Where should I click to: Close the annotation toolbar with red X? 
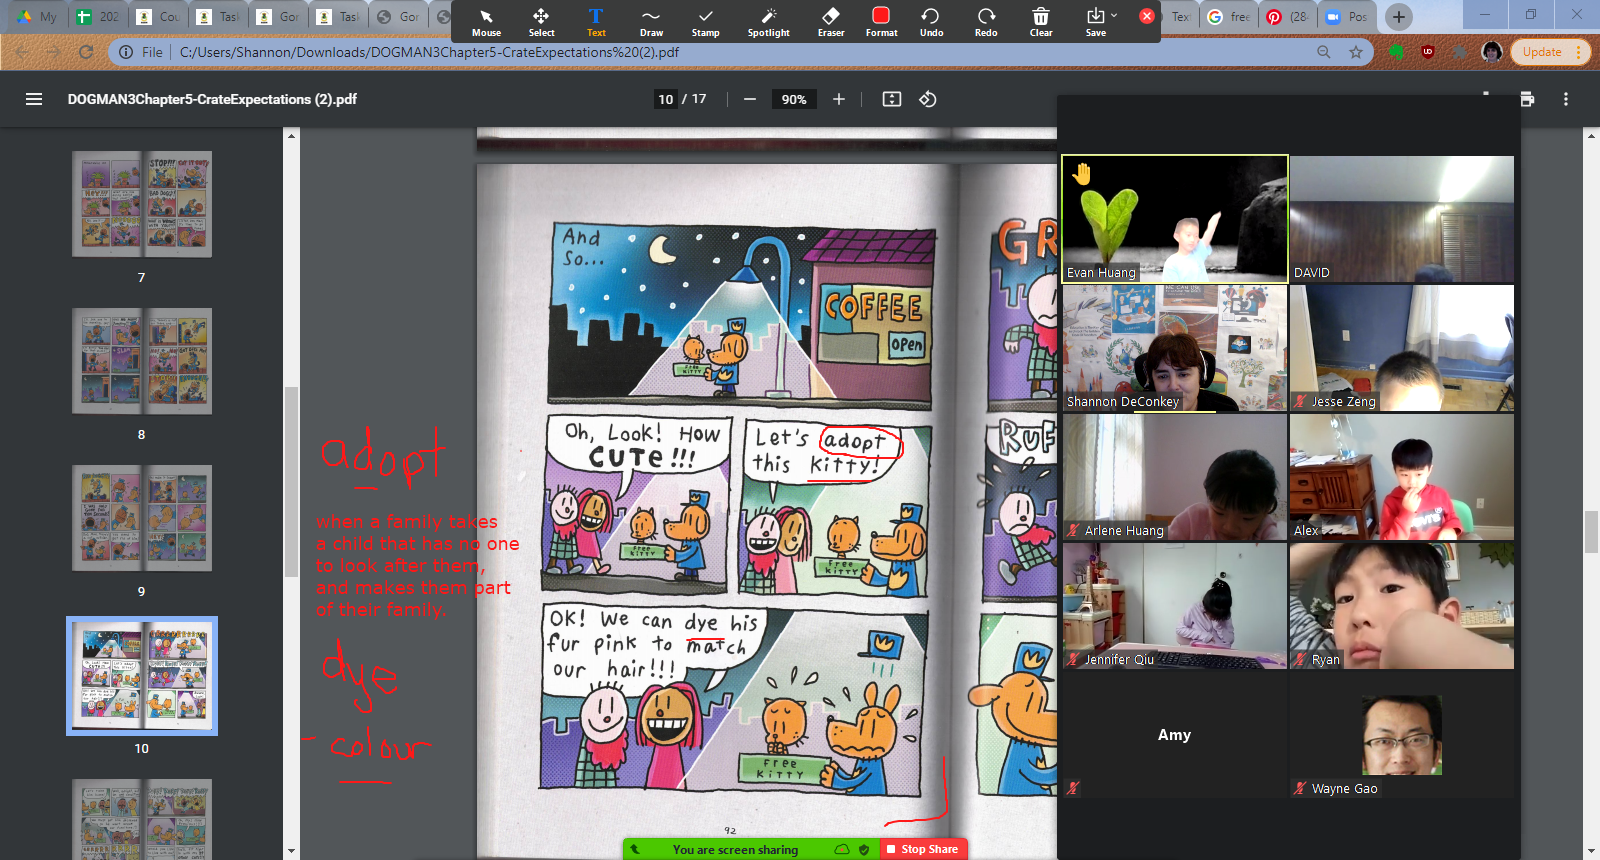tap(1147, 16)
